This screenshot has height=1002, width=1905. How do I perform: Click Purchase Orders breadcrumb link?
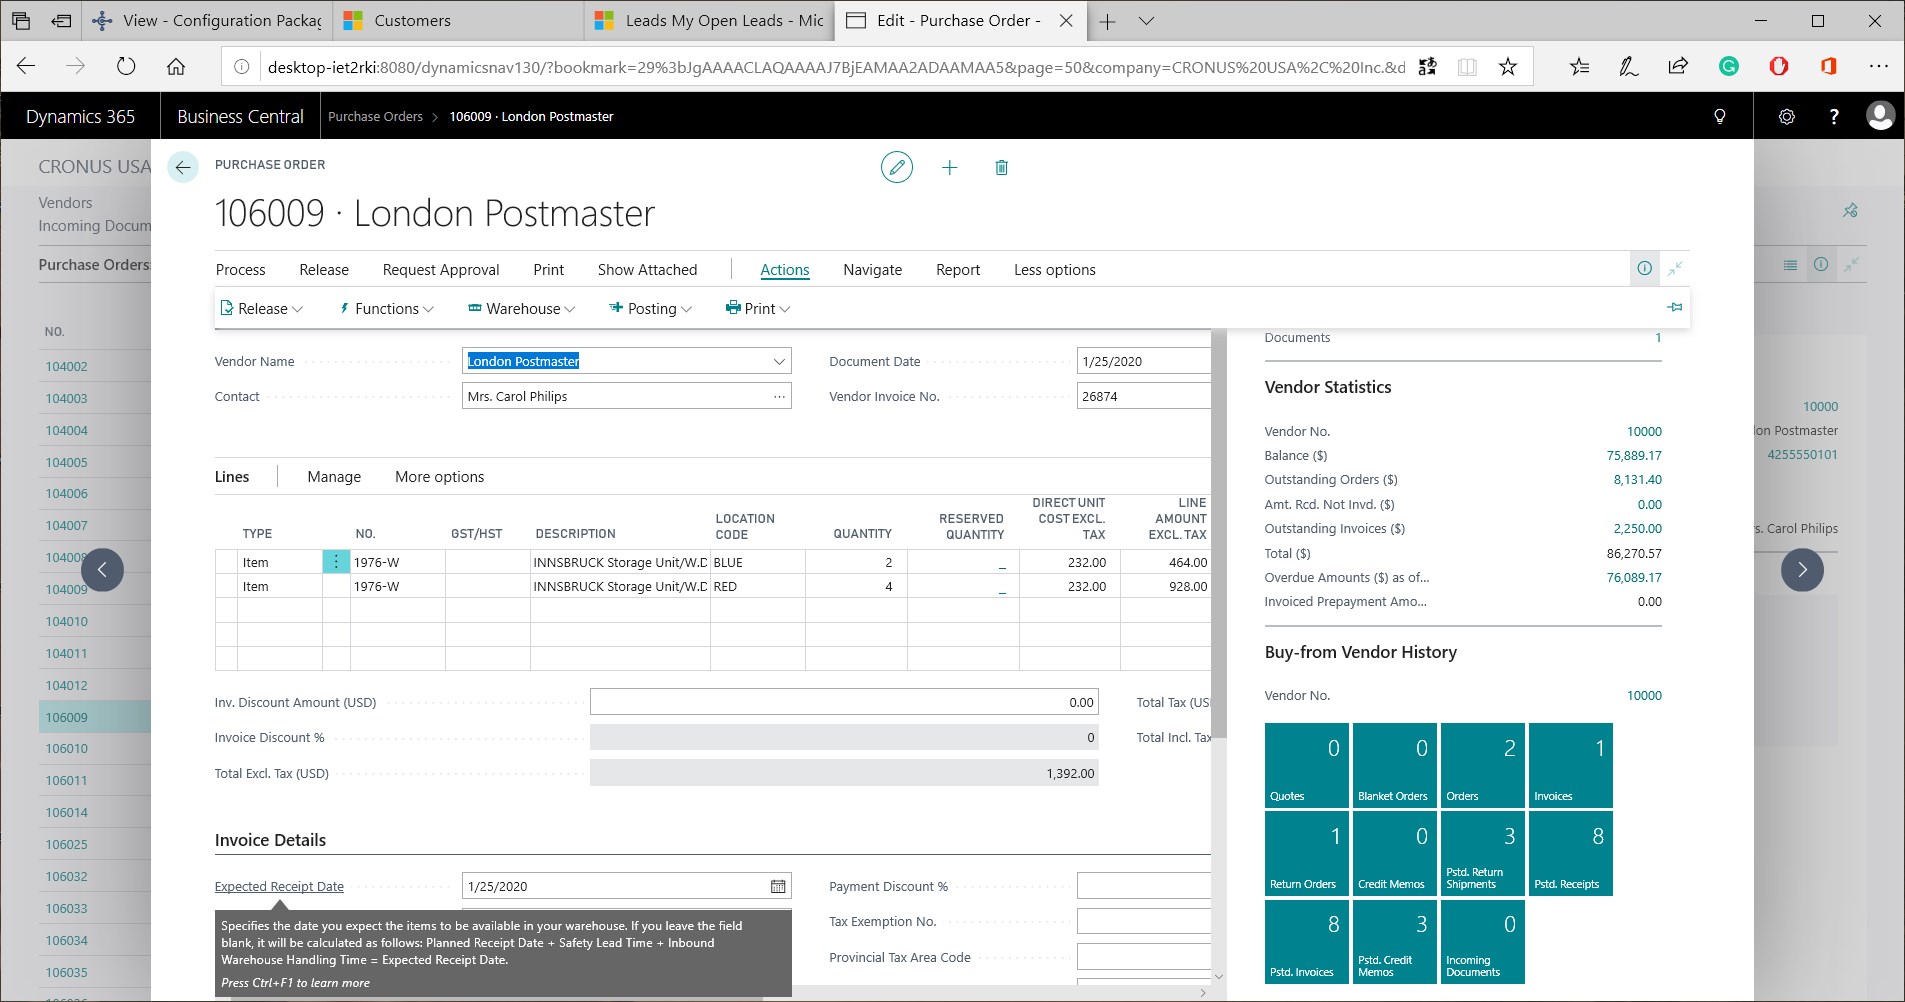click(376, 117)
